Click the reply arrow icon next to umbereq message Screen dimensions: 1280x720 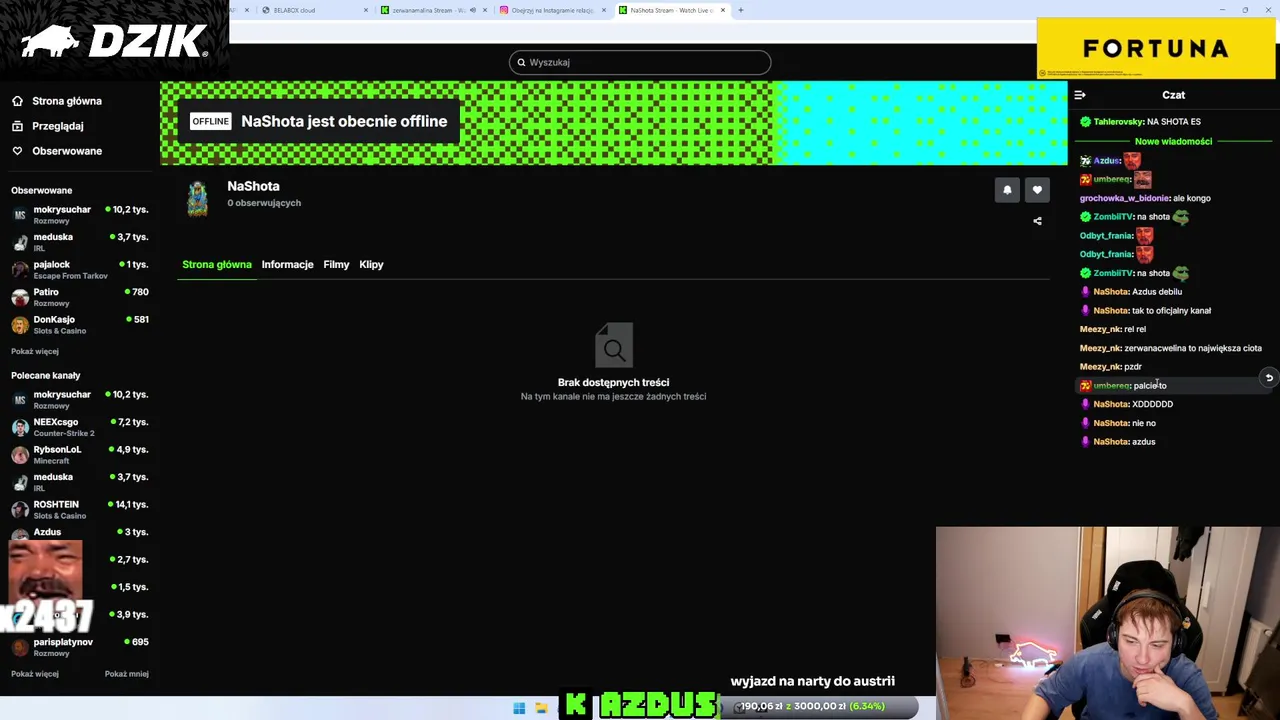click(x=1269, y=378)
